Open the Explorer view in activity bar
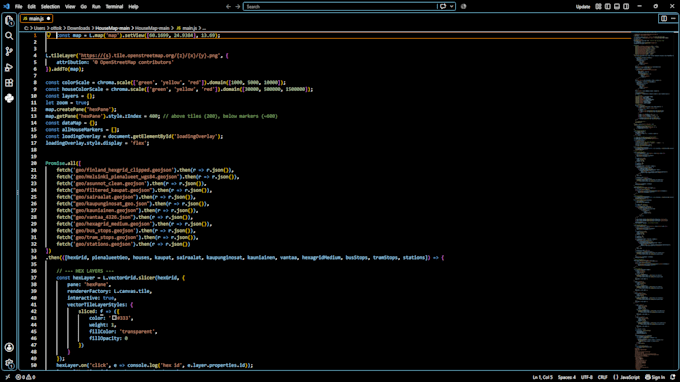680x382 pixels. (x=9, y=20)
